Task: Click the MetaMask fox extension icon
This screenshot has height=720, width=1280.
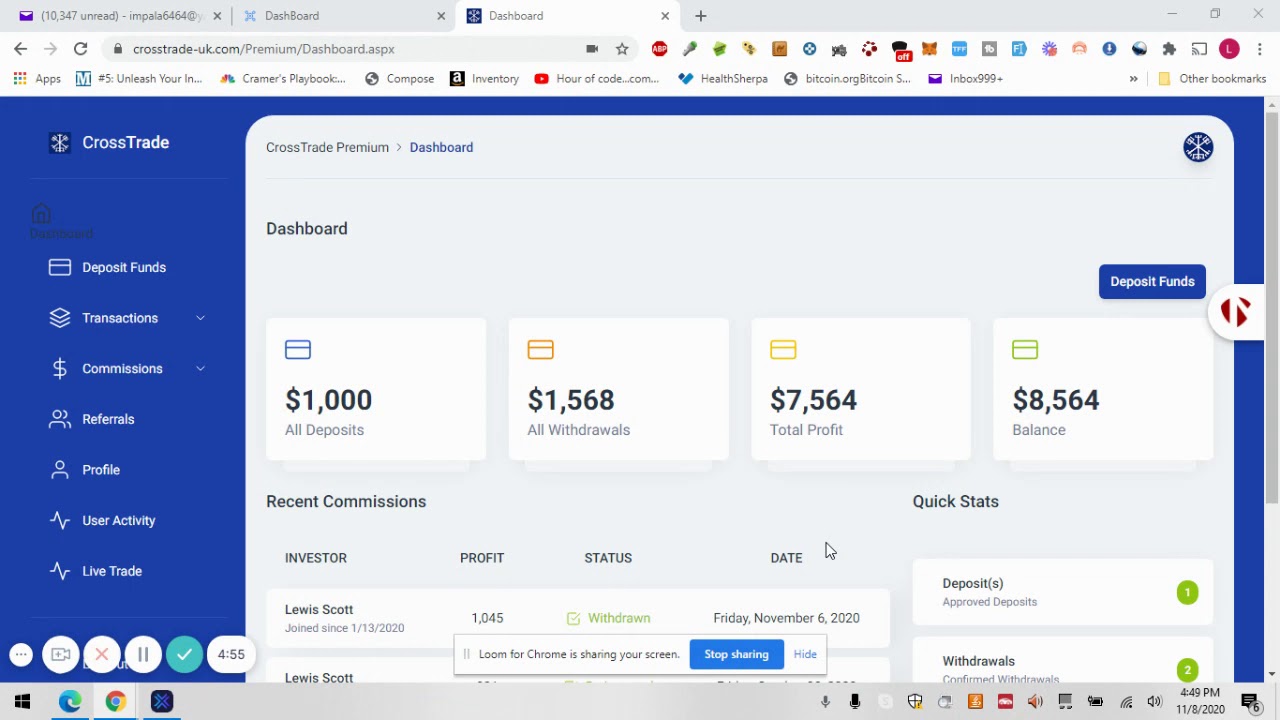Action: coord(929,48)
